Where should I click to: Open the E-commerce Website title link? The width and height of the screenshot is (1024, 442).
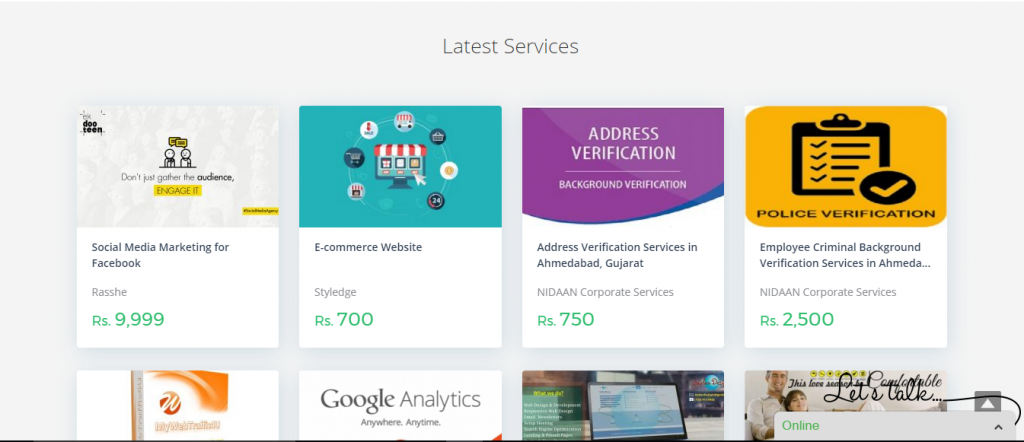point(368,247)
